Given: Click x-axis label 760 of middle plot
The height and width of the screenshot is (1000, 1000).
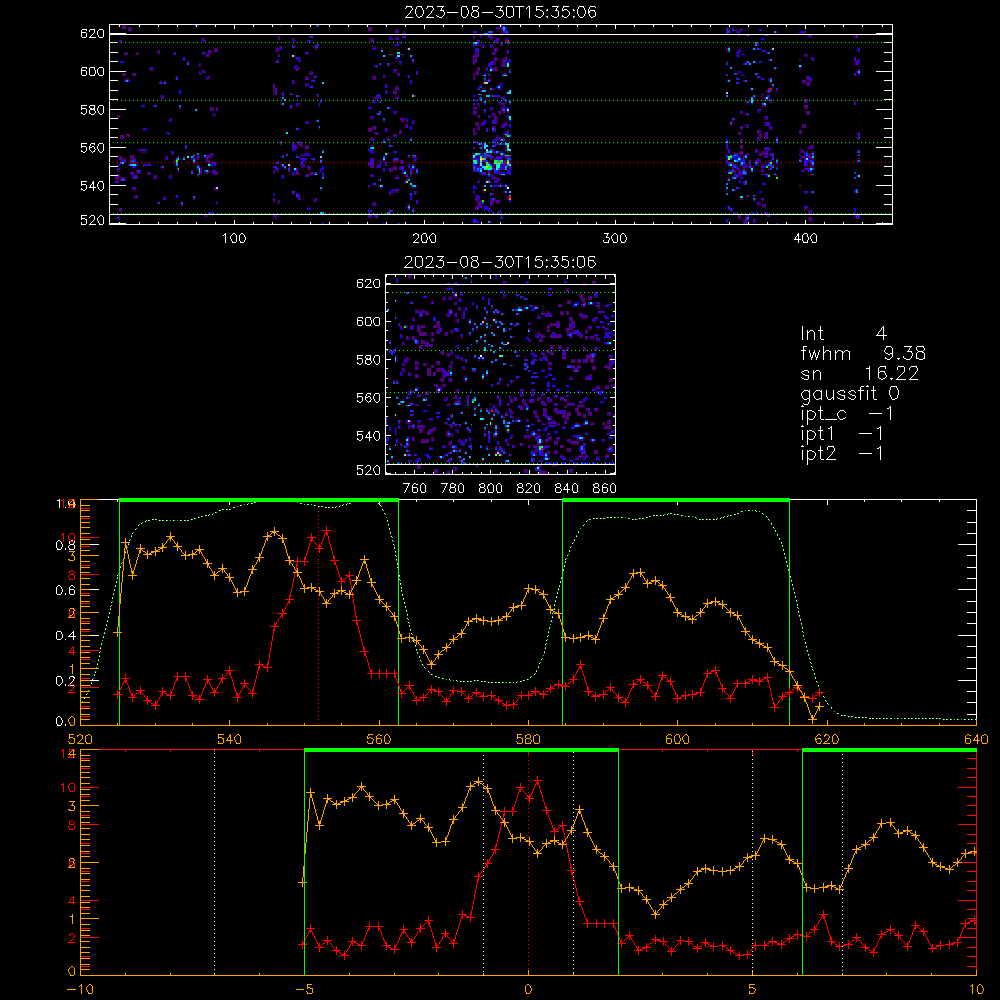Looking at the screenshot, I should [415, 489].
